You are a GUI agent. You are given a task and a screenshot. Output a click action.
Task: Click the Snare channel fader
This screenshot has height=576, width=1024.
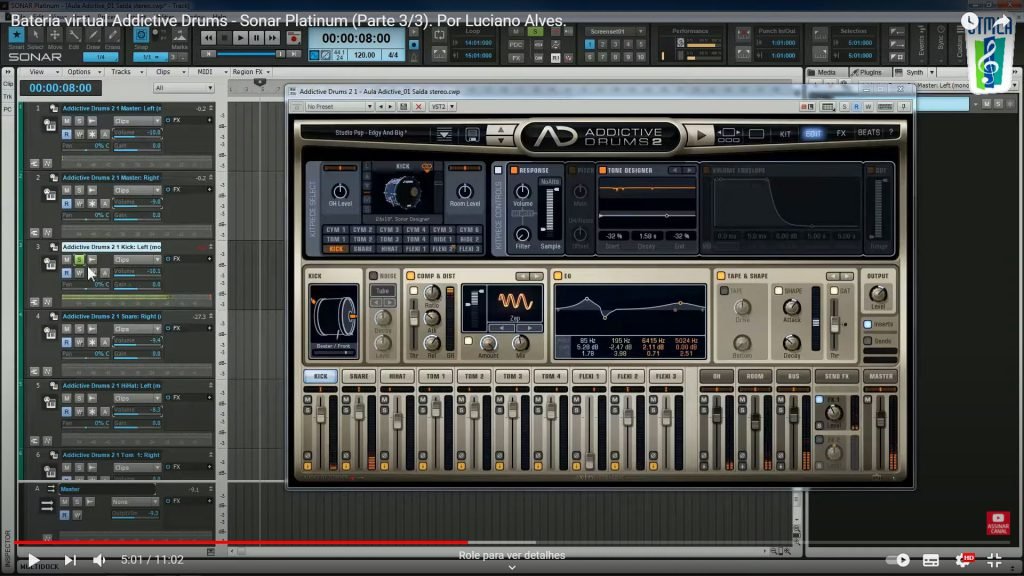pos(359,411)
